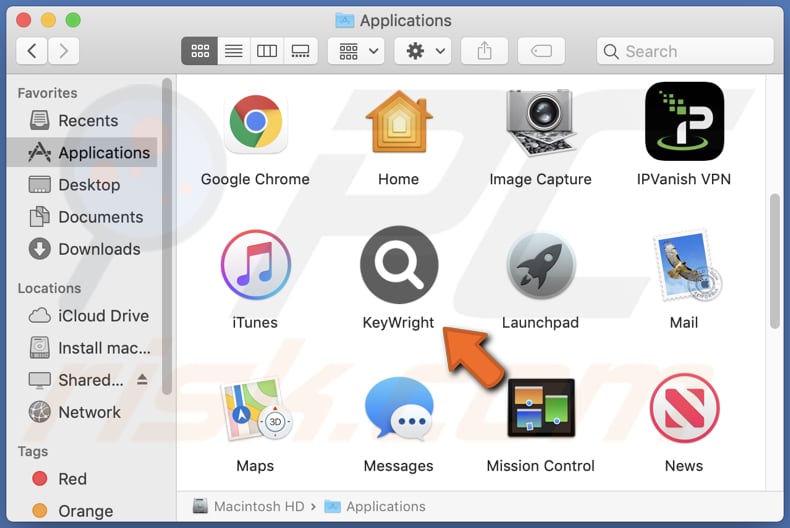Select the News app icon
This screenshot has width=790, height=528.
point(684,408)
